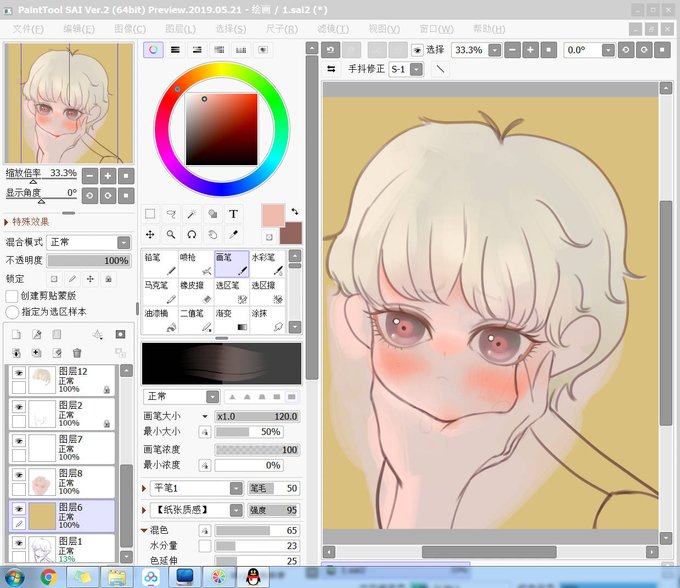
Task: Open the canvas zoom 33.3% dropdown
Action: (495, 50)
